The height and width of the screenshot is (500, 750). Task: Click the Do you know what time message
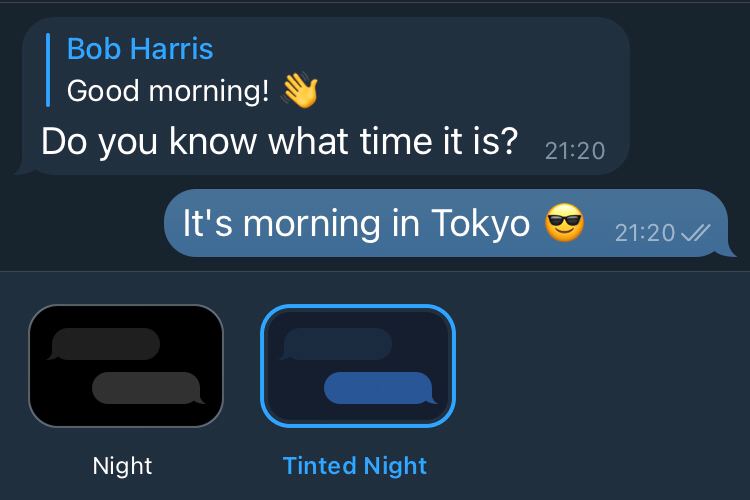[280, 141]
